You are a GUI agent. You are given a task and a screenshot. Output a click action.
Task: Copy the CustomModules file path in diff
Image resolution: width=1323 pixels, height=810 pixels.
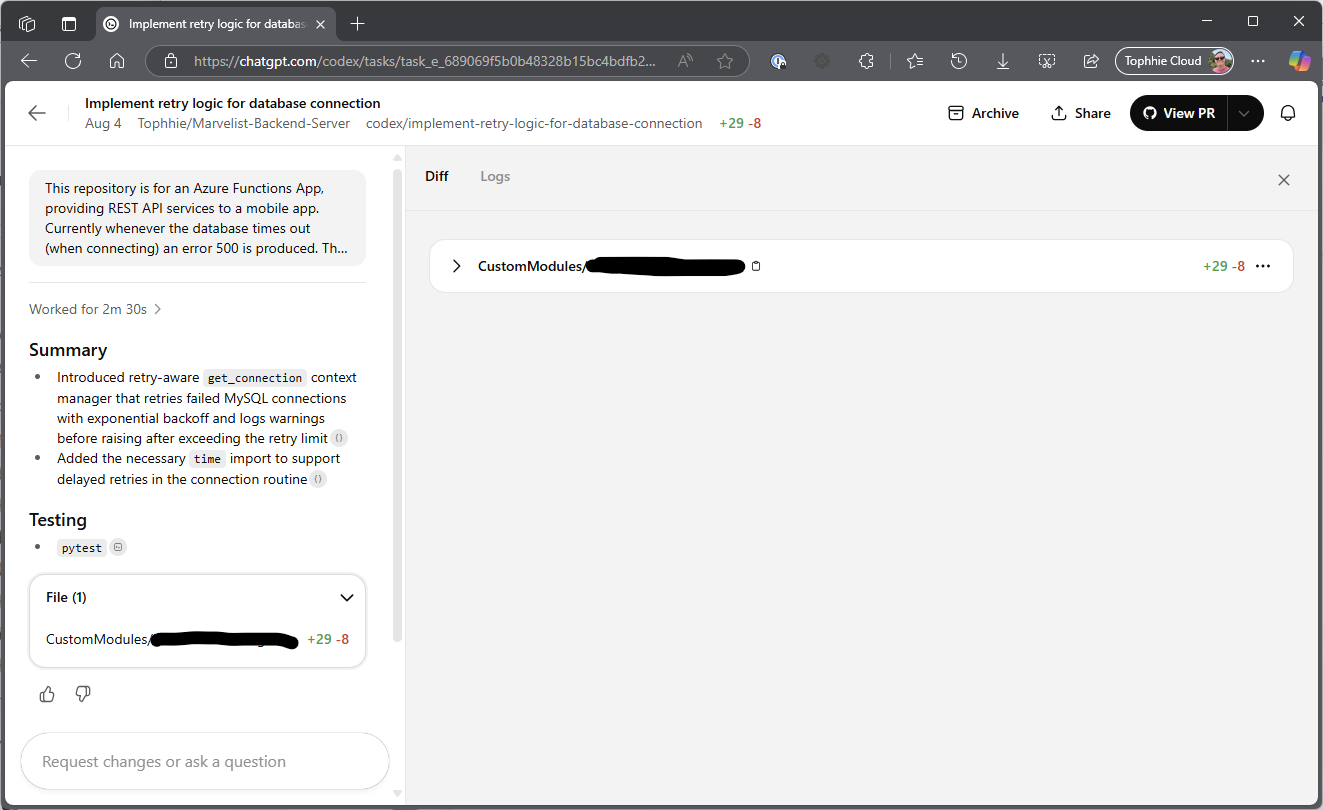tap(756, 266)
